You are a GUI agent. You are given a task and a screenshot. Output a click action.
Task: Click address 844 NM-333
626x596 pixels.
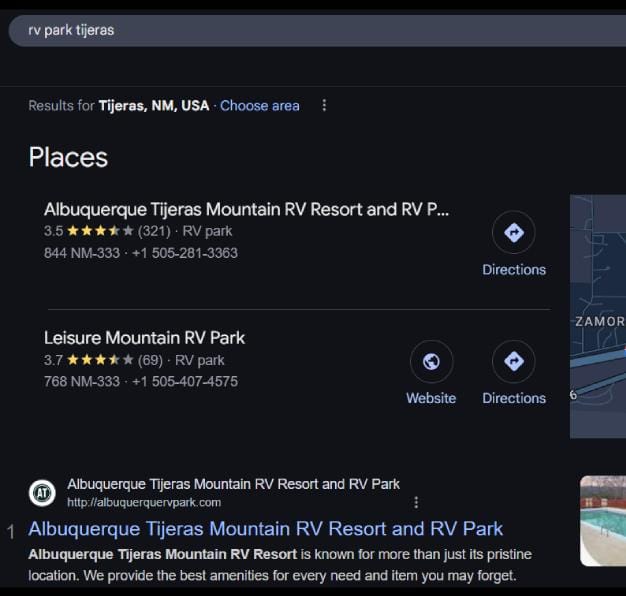(82, 253)
